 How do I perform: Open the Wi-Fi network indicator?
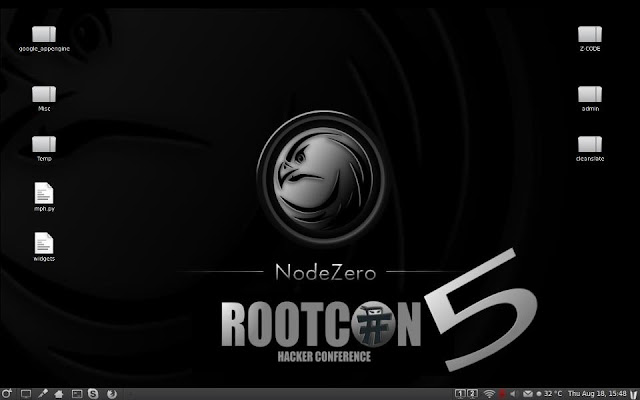click(489, 394)
